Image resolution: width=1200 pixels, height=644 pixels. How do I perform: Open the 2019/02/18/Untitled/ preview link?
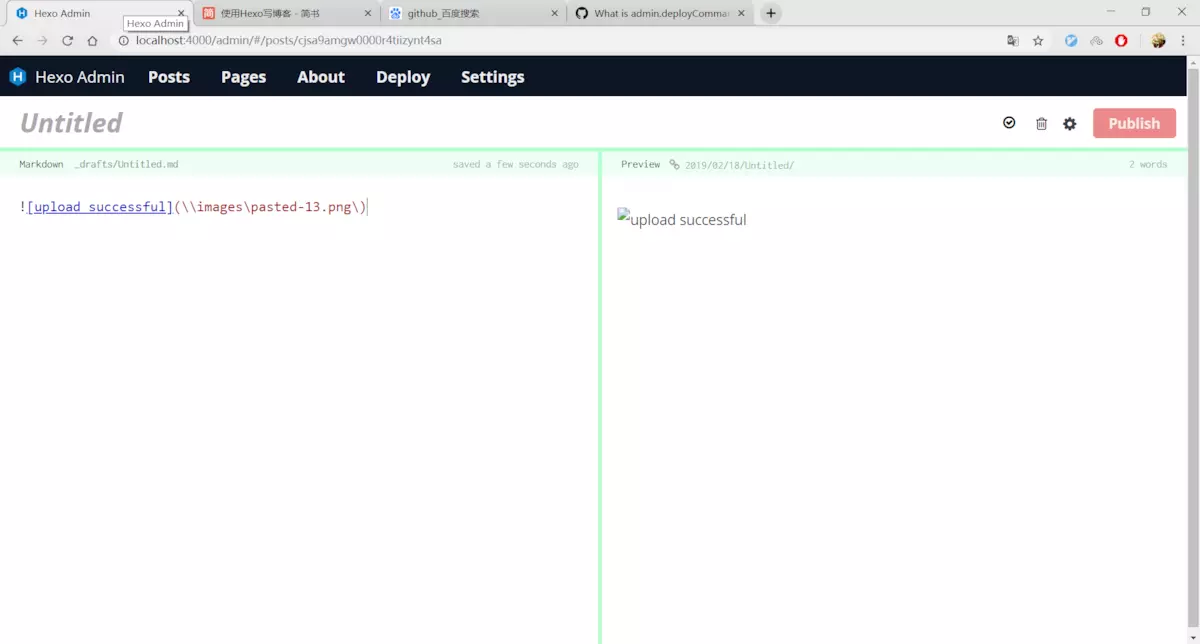[739, 165]
